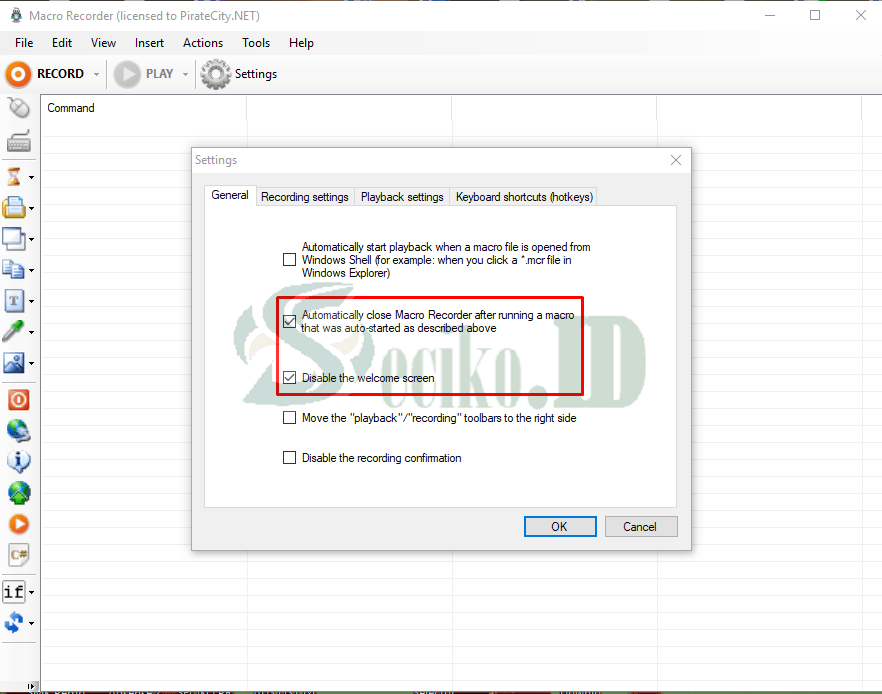Insert a C# code action

pyautogui.click(x=17, y=554)
